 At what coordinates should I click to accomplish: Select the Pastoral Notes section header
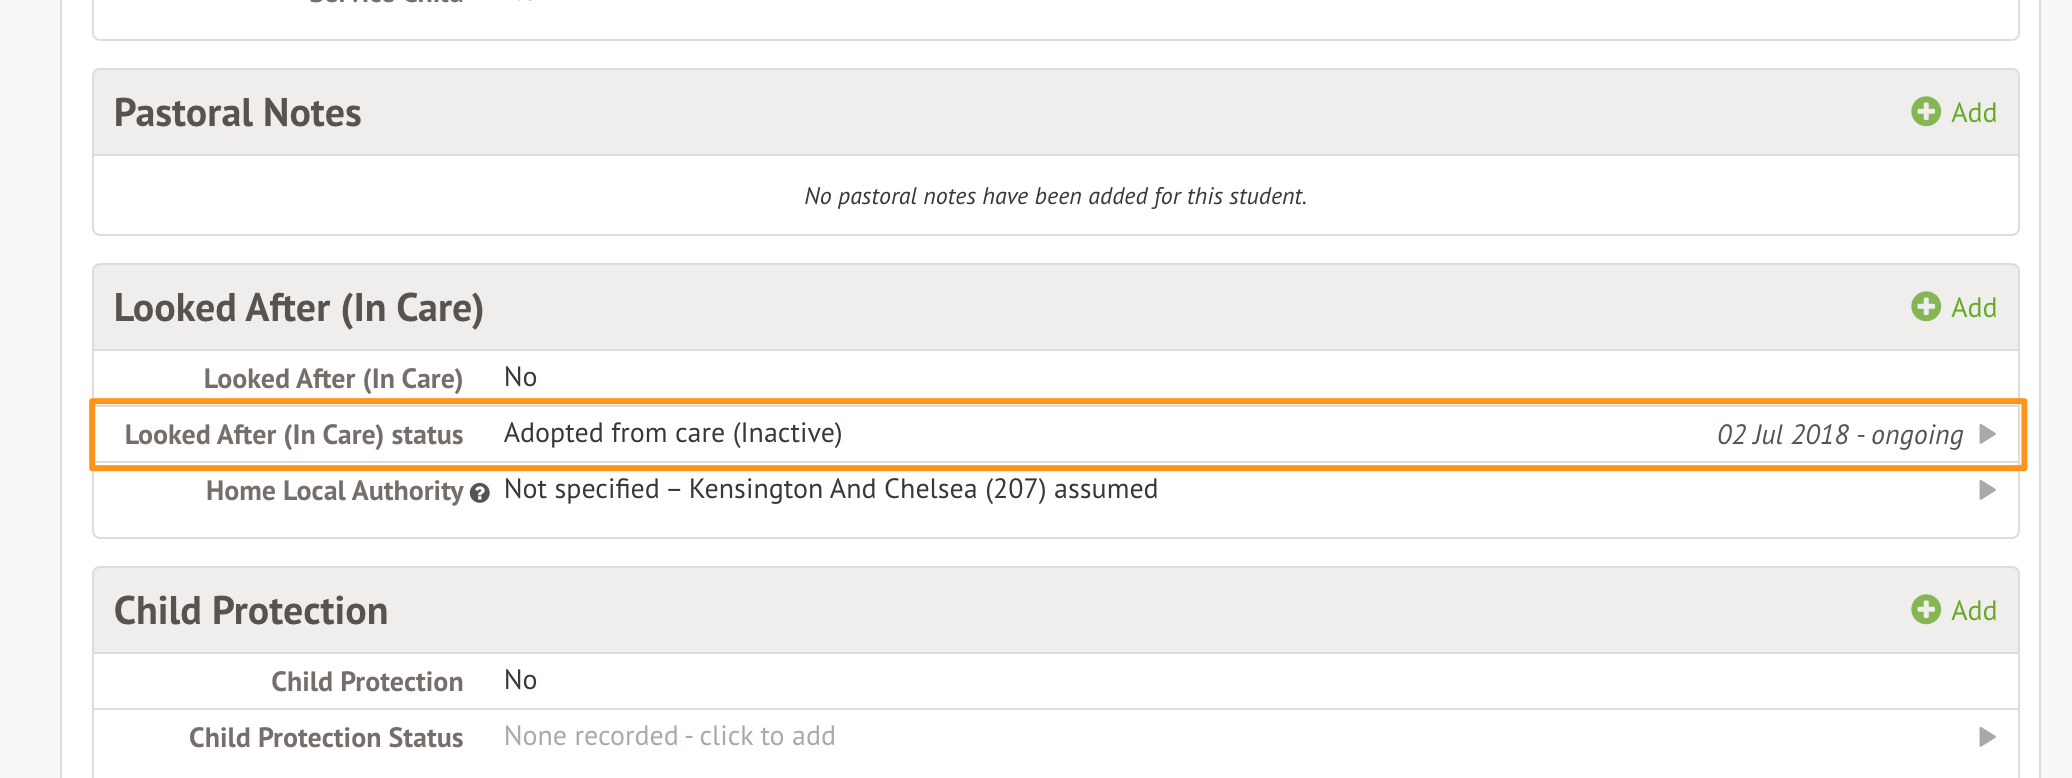pyautogui.click(x=237, y=113)
